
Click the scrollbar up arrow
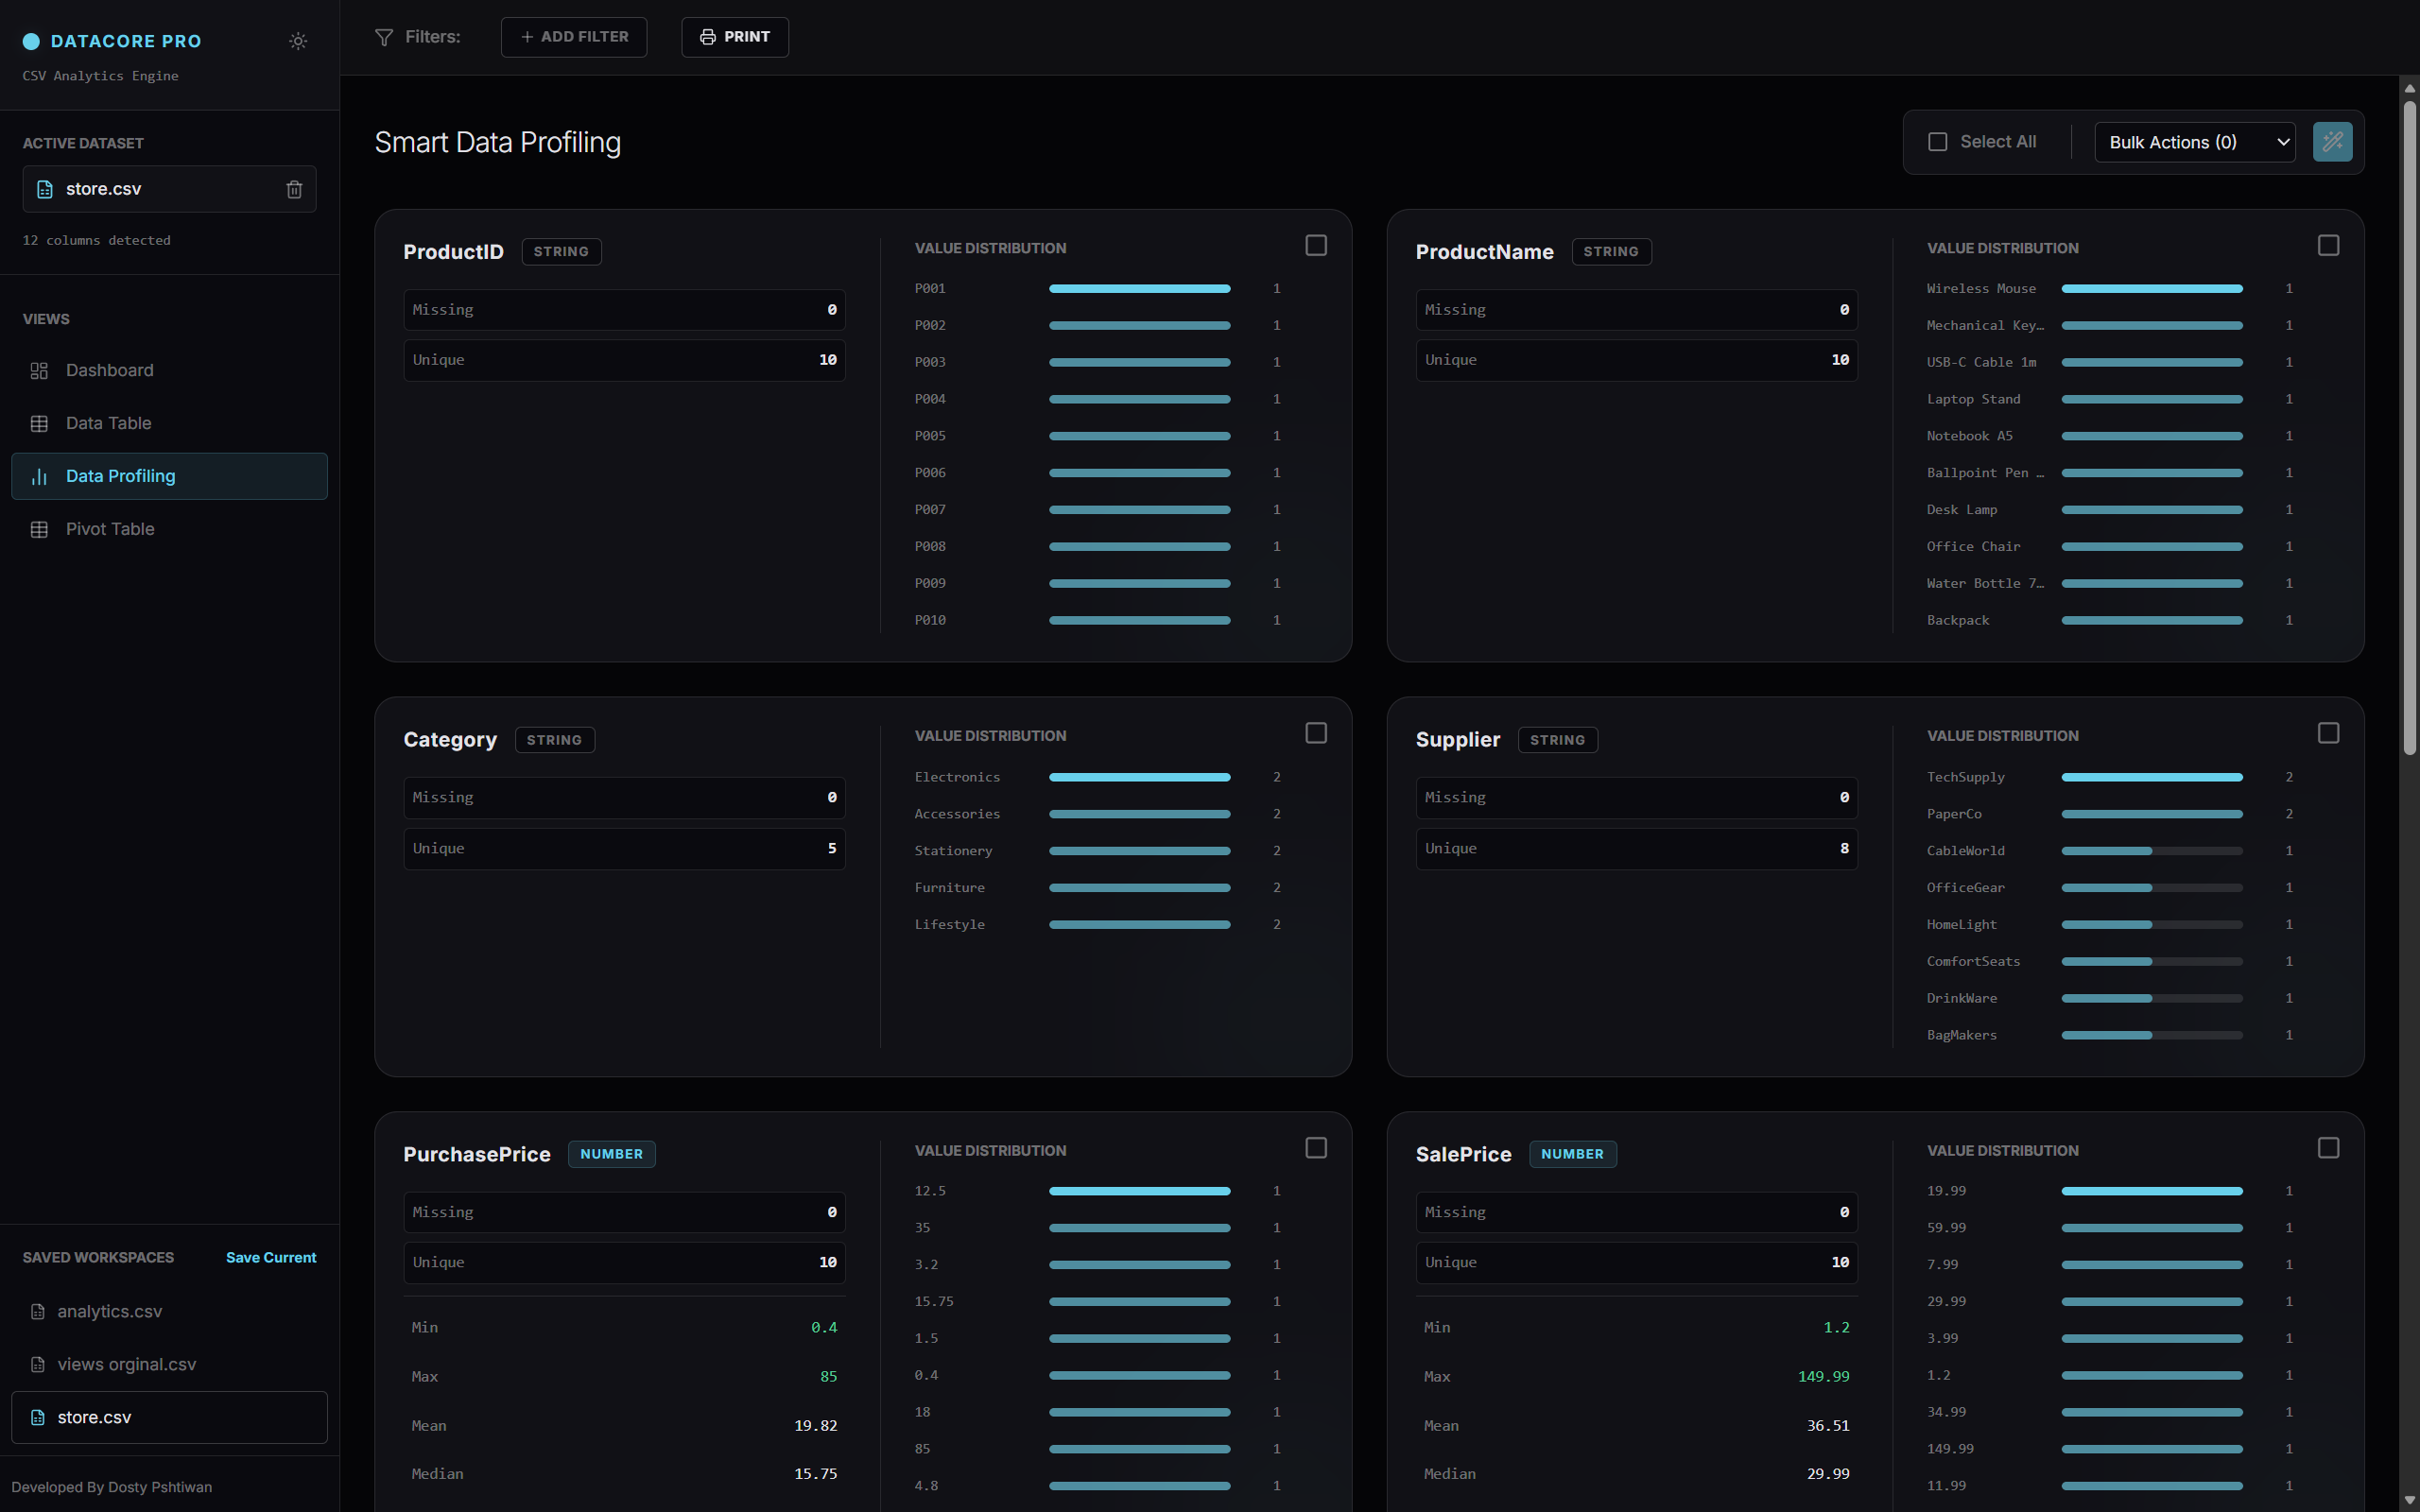[x=2409, y=87]
